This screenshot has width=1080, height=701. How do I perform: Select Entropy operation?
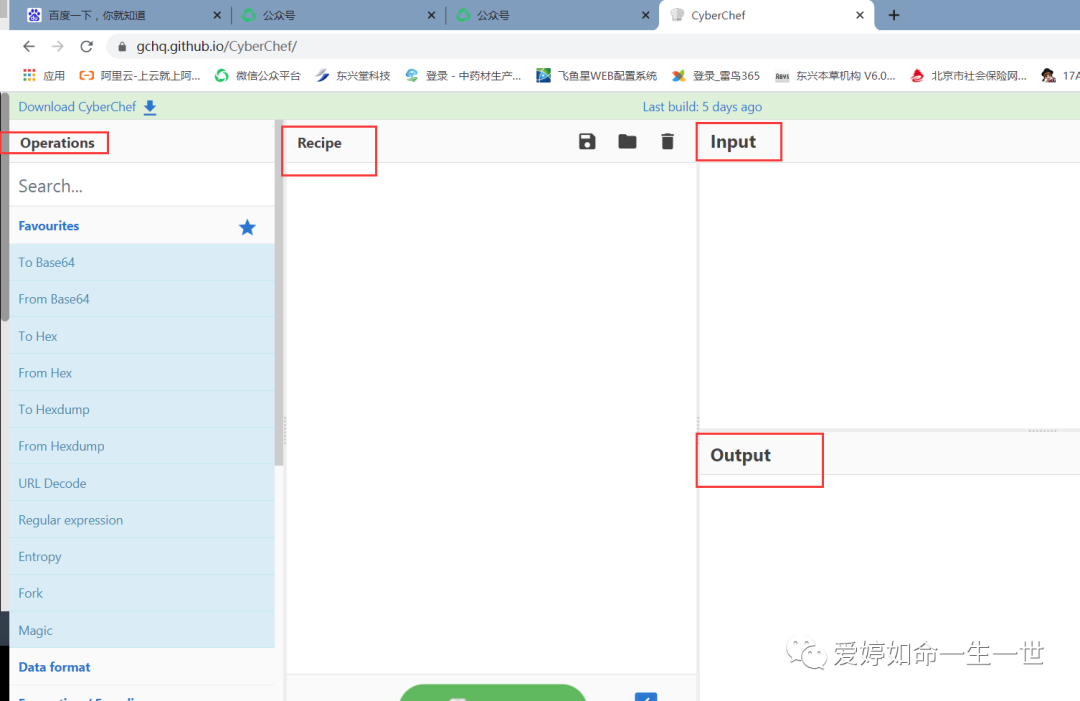tap(142, 556)
